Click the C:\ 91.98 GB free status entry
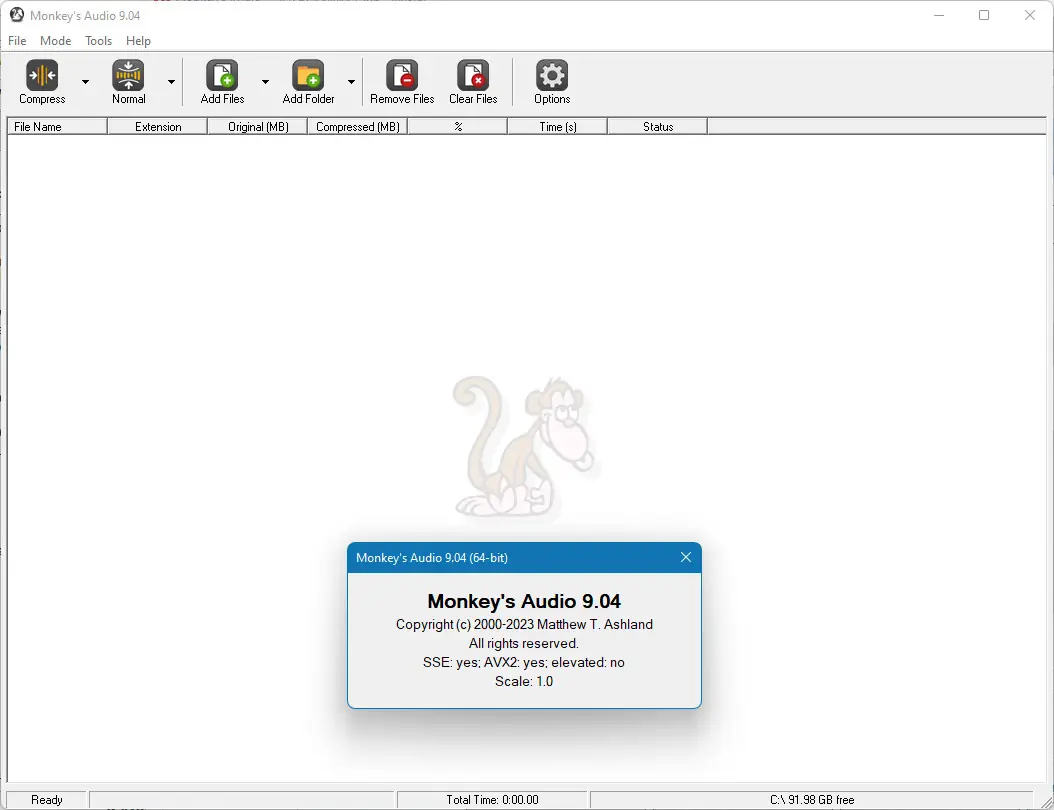This screenshot has width=1054, height=810. click(x=812, y=800)
